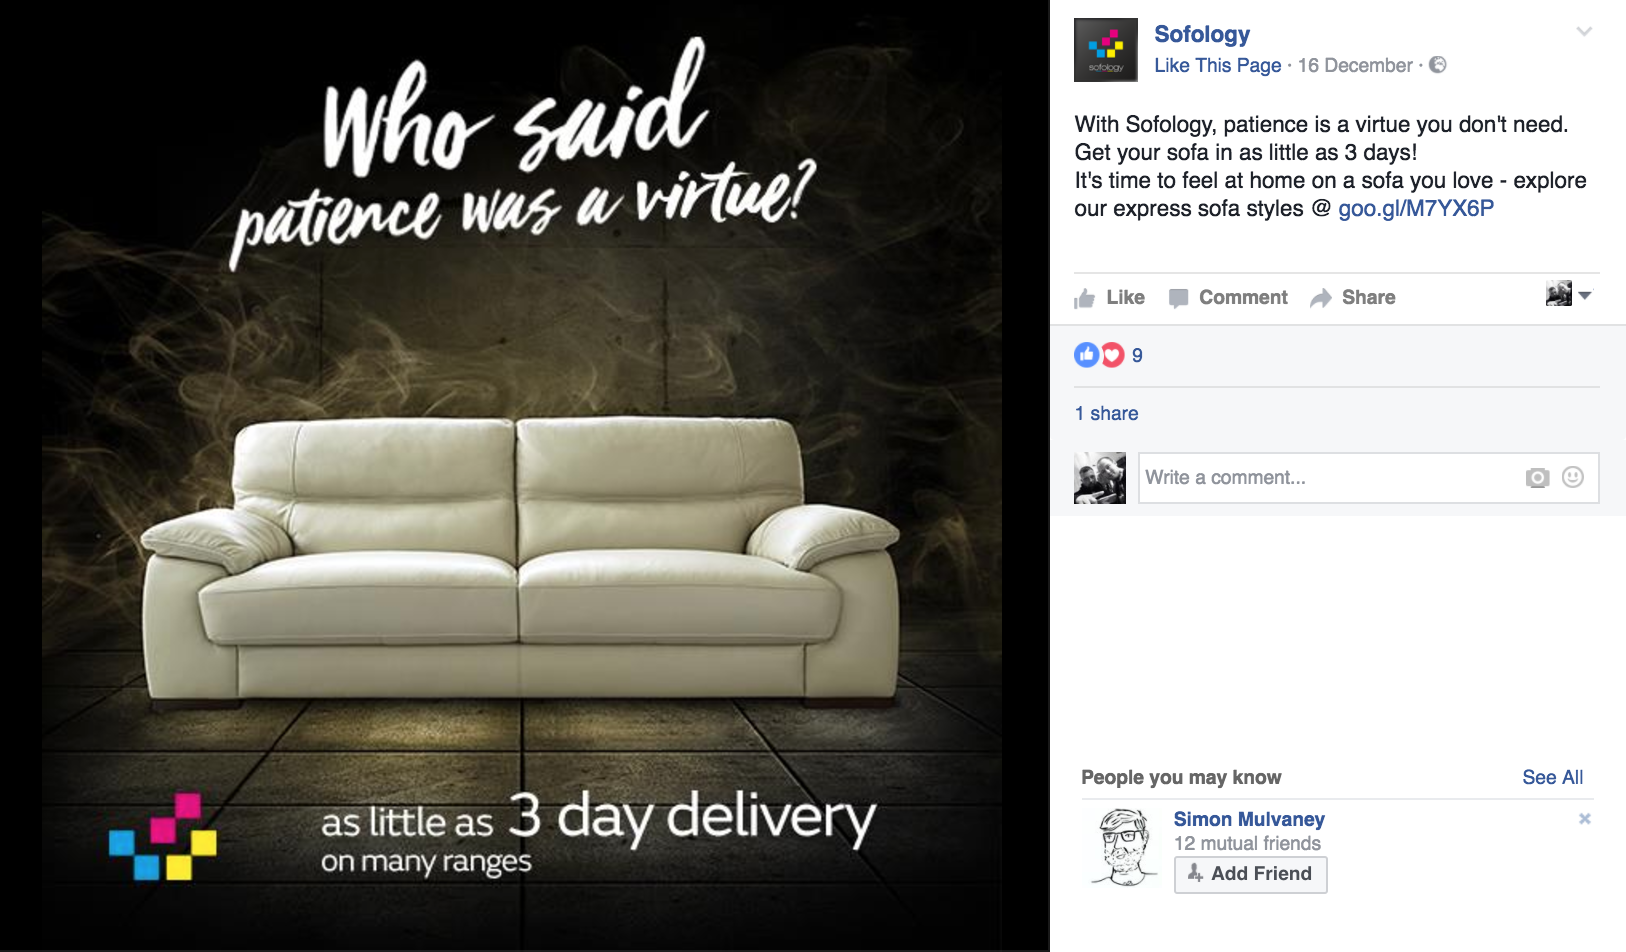Viewport: 1626px width, 952px height.
Task: Attach a photo using the camera icon
Action: pyautogui.click(x=1538, y=478)
